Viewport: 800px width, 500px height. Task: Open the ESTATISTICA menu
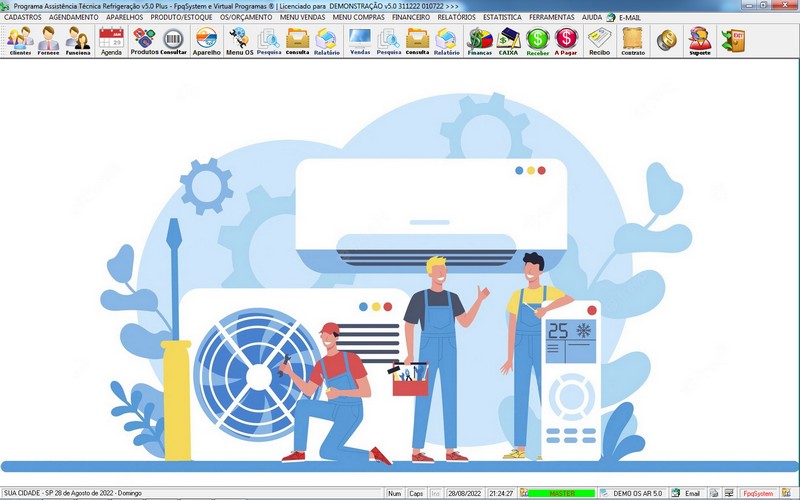coord(502,17)
